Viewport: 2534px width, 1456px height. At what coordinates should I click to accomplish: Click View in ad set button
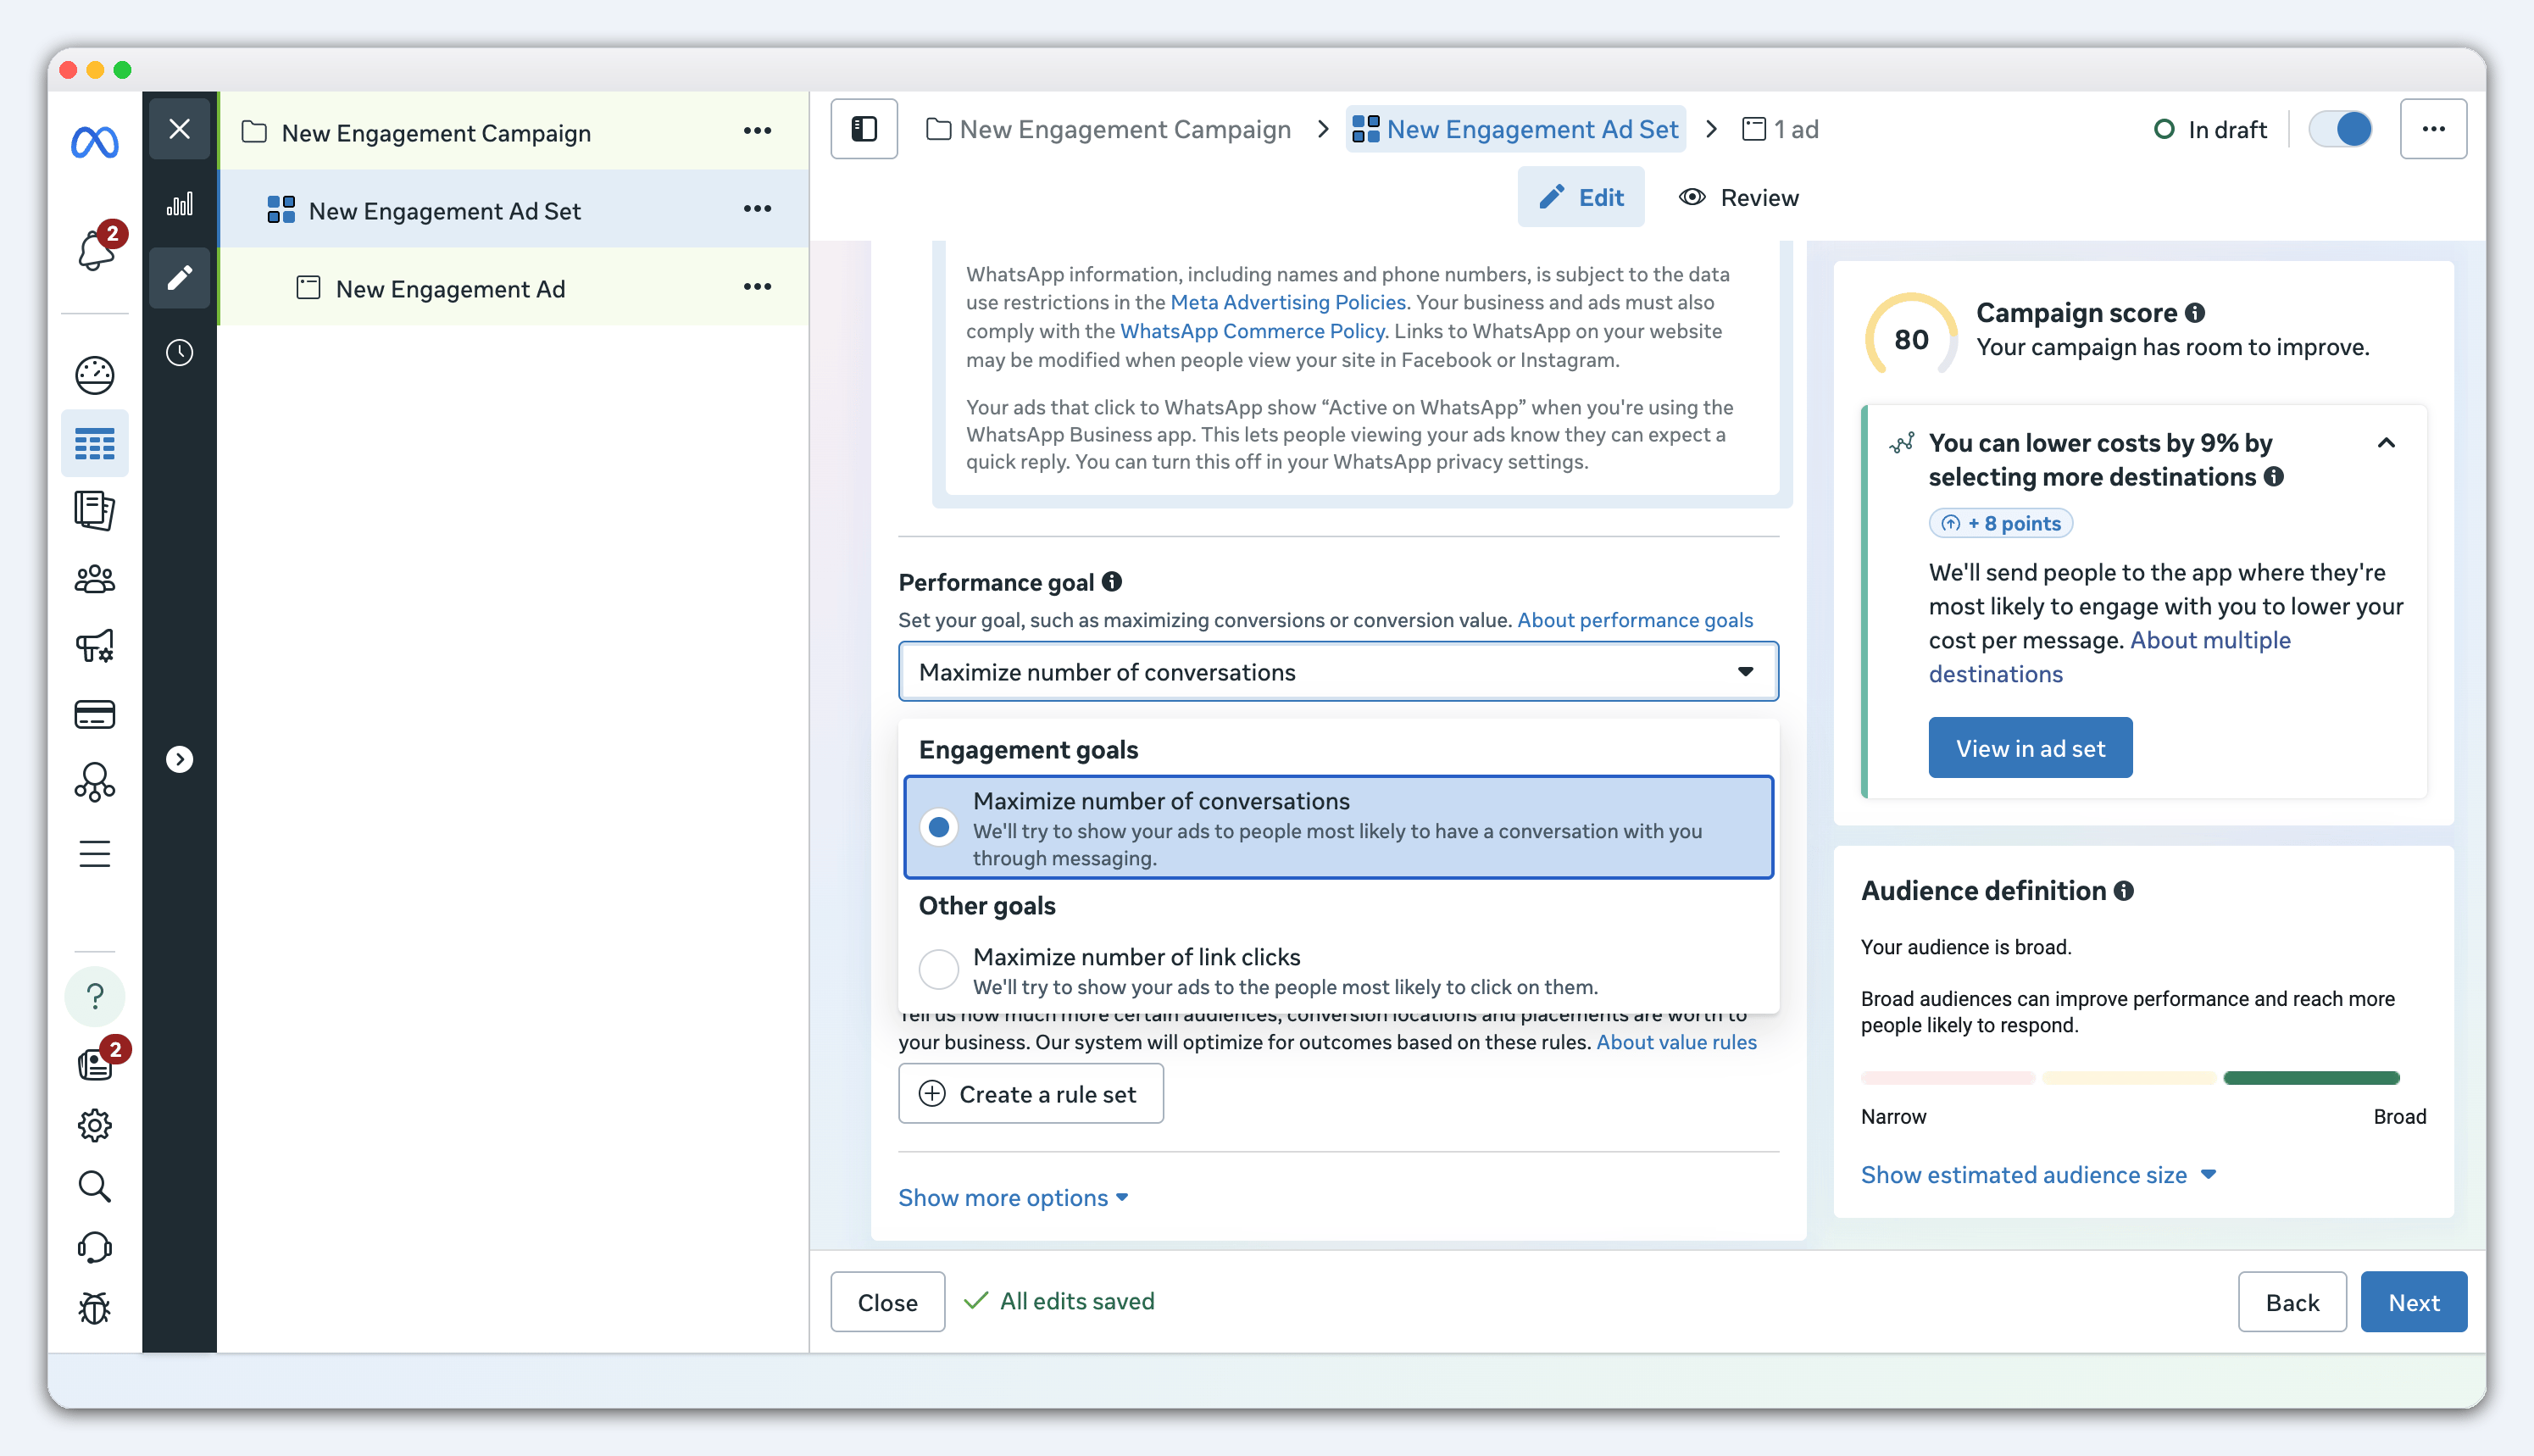click(x=2030, y=748)
